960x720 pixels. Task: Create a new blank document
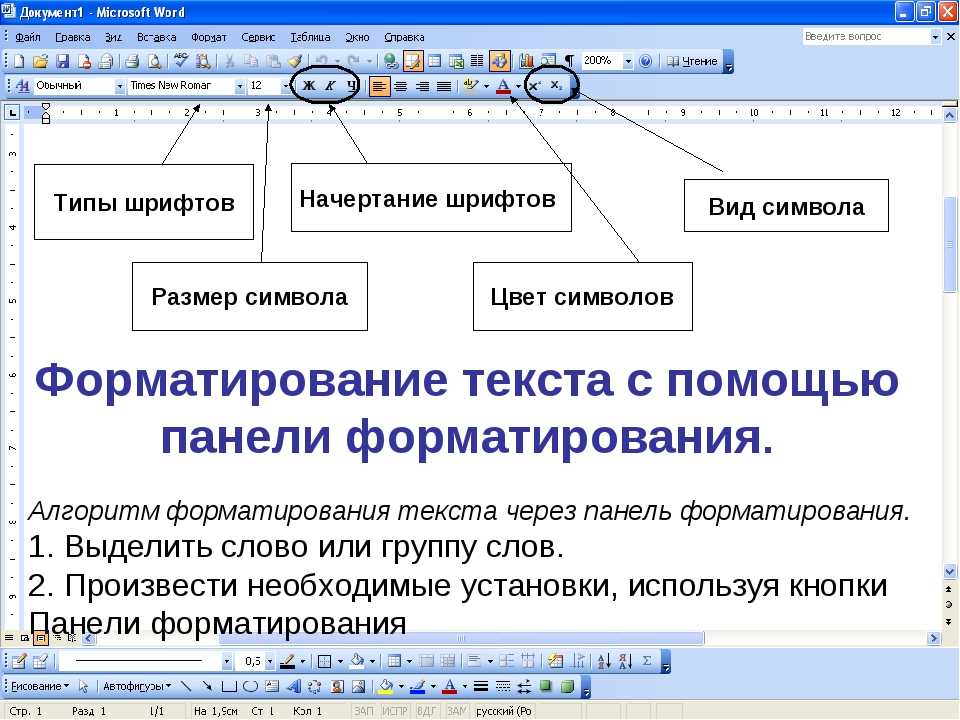(x=19, y=61)
